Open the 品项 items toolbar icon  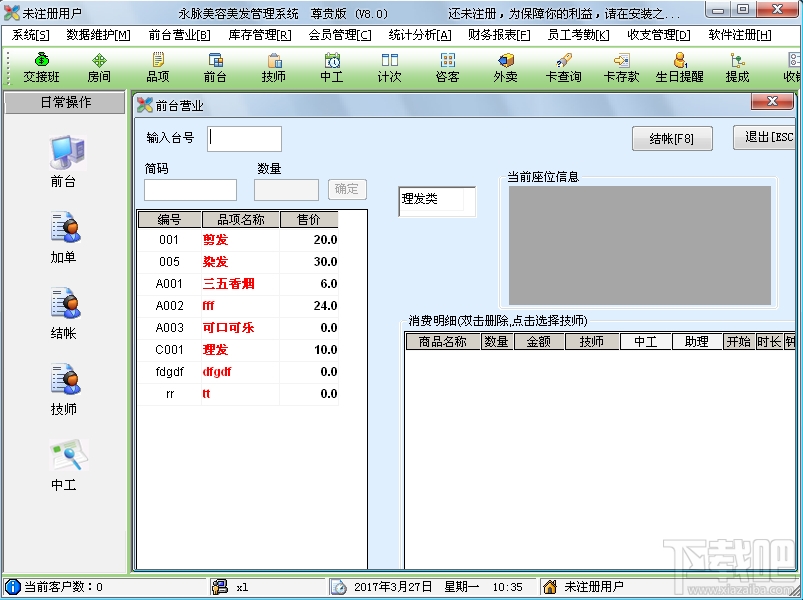(x=158, y=68)
